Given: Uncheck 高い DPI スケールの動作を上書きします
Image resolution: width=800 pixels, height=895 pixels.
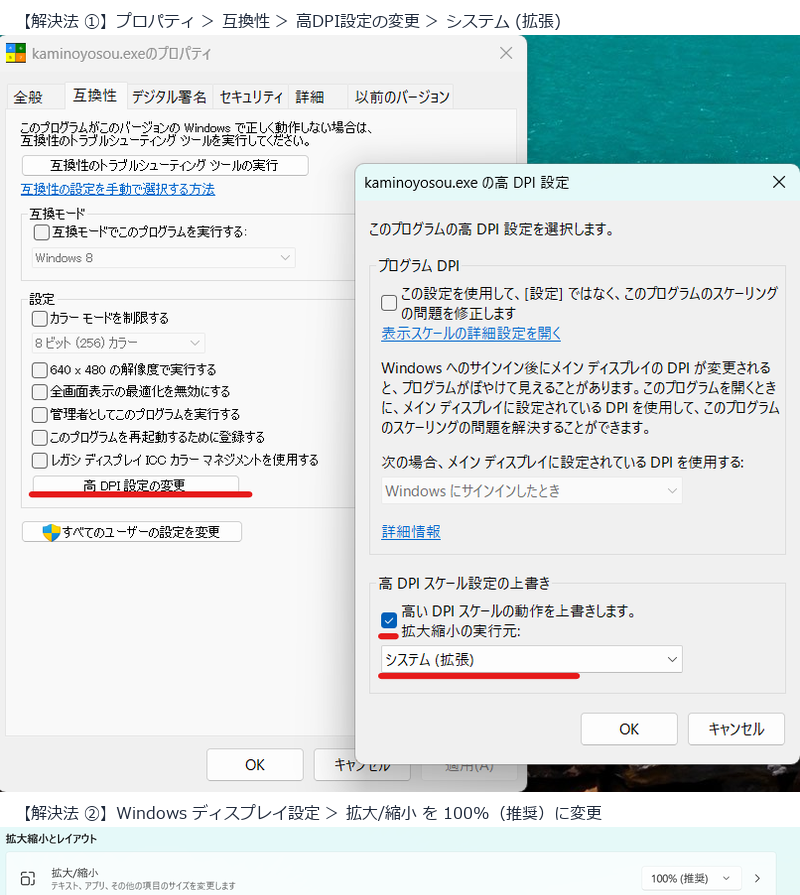Looking at the screenshot, I should (389, 620).
